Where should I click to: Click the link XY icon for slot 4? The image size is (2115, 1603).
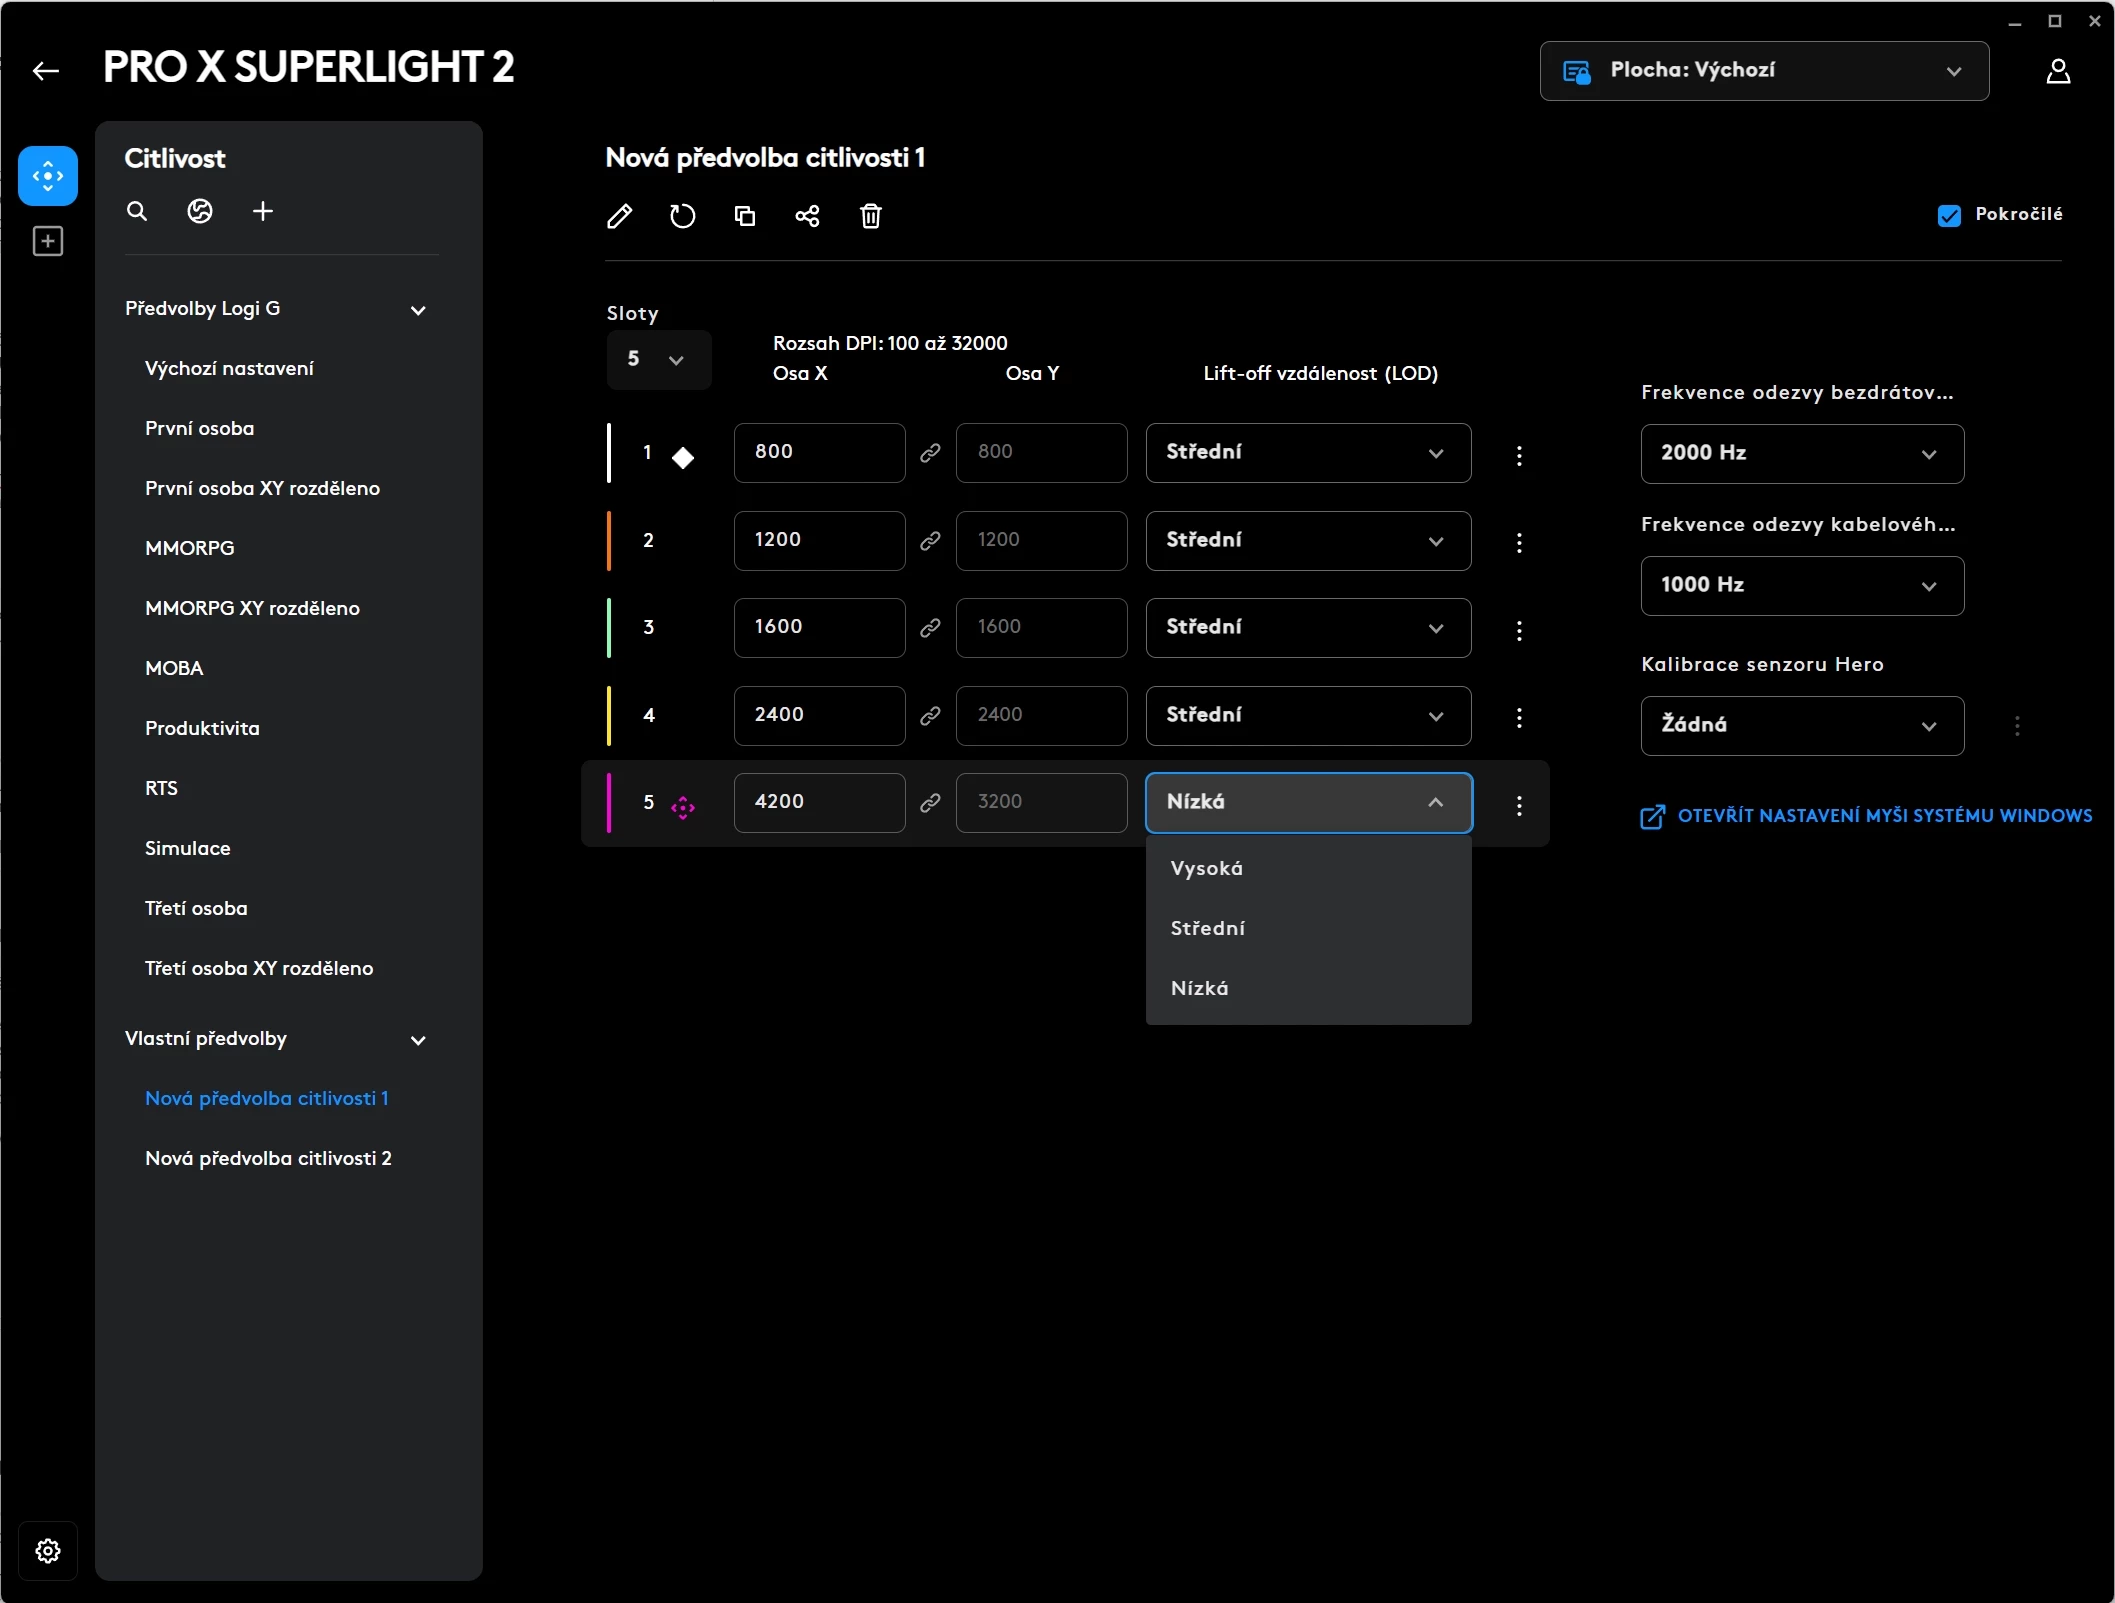point(930,716)
